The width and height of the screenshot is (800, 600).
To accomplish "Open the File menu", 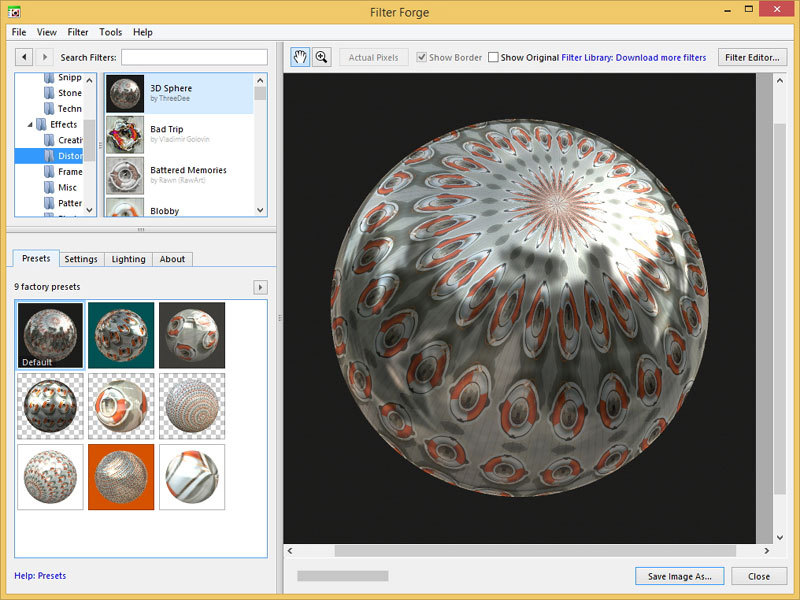I will [x=19, y=32].
